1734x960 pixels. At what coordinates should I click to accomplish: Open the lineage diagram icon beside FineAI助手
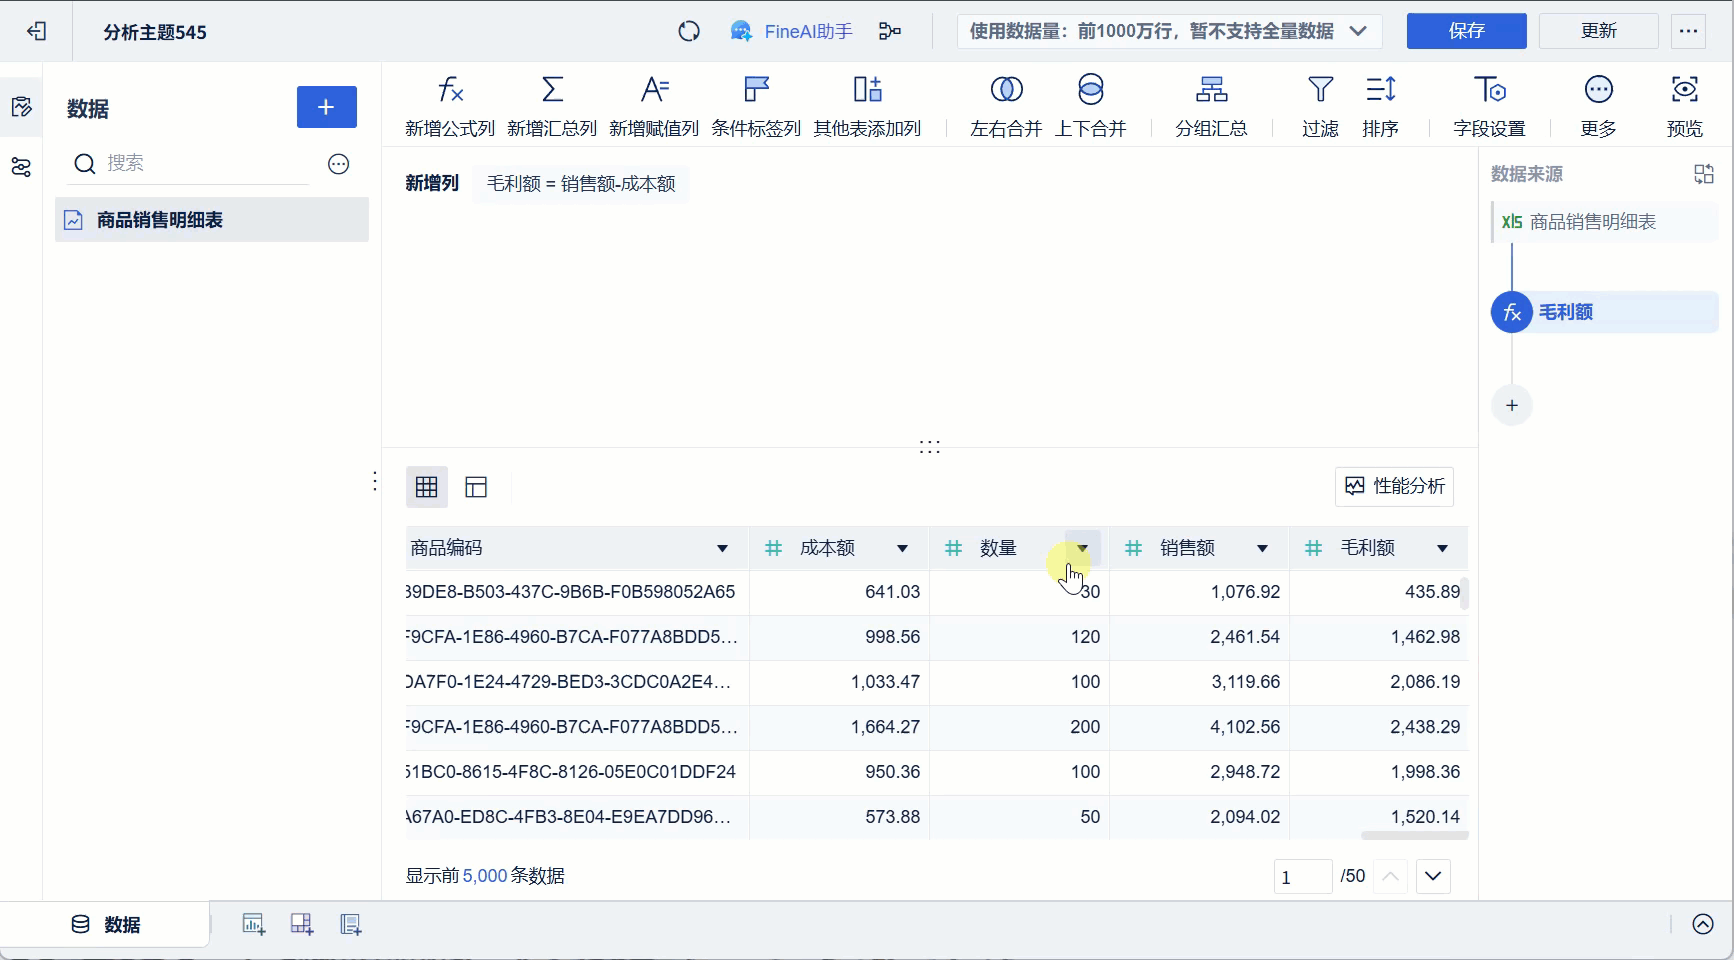click(x=890, y=32)
